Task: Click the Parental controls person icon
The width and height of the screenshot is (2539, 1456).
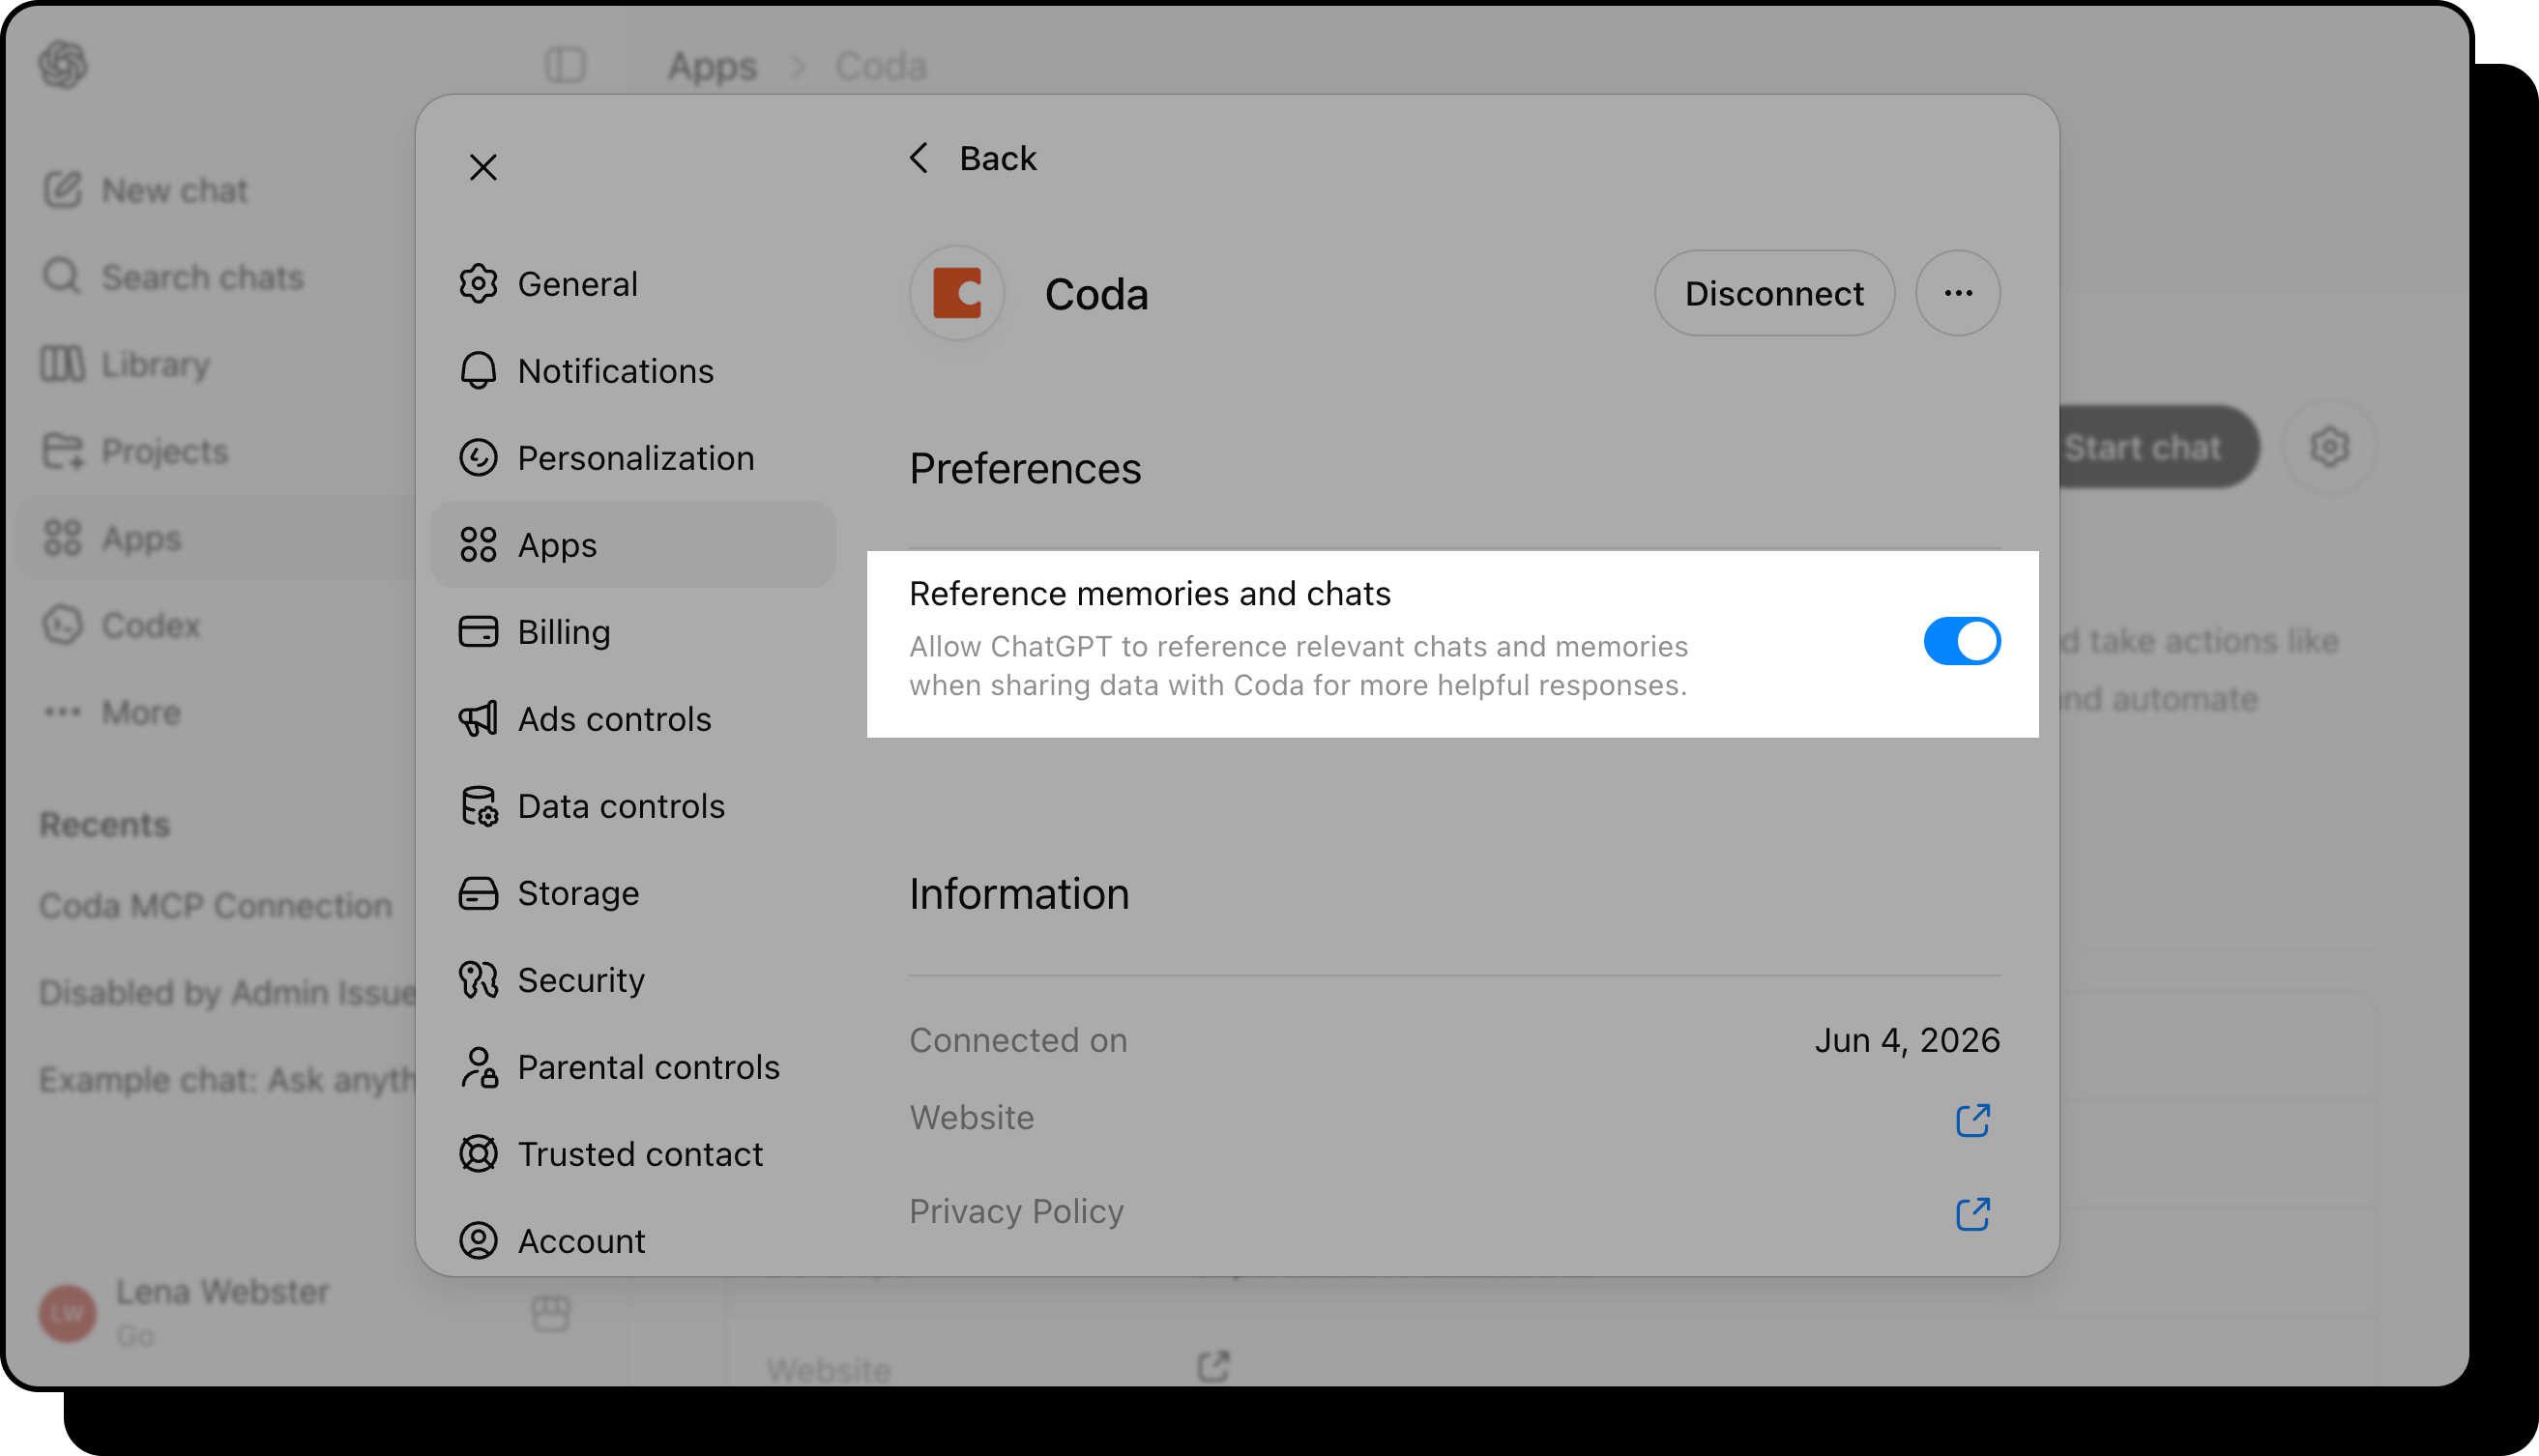Action: tap(478, 1067)
